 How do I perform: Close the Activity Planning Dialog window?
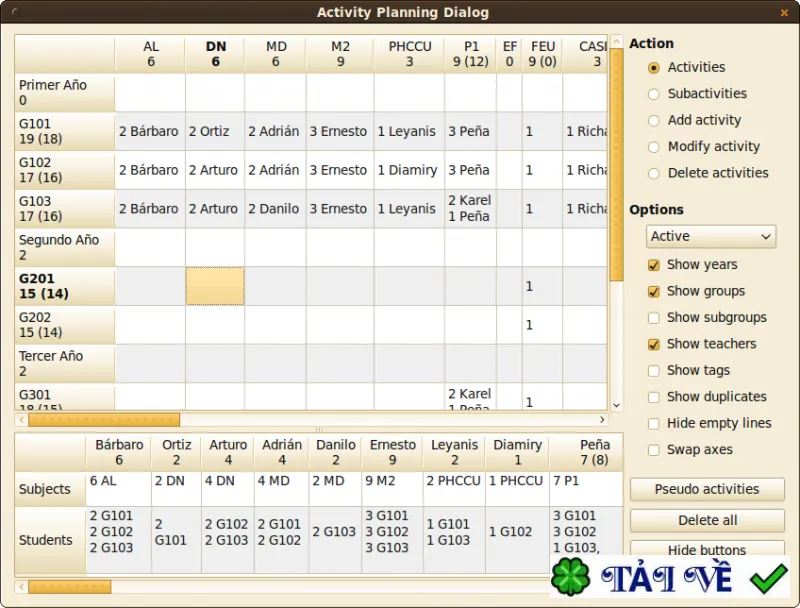tap(784, 13)
